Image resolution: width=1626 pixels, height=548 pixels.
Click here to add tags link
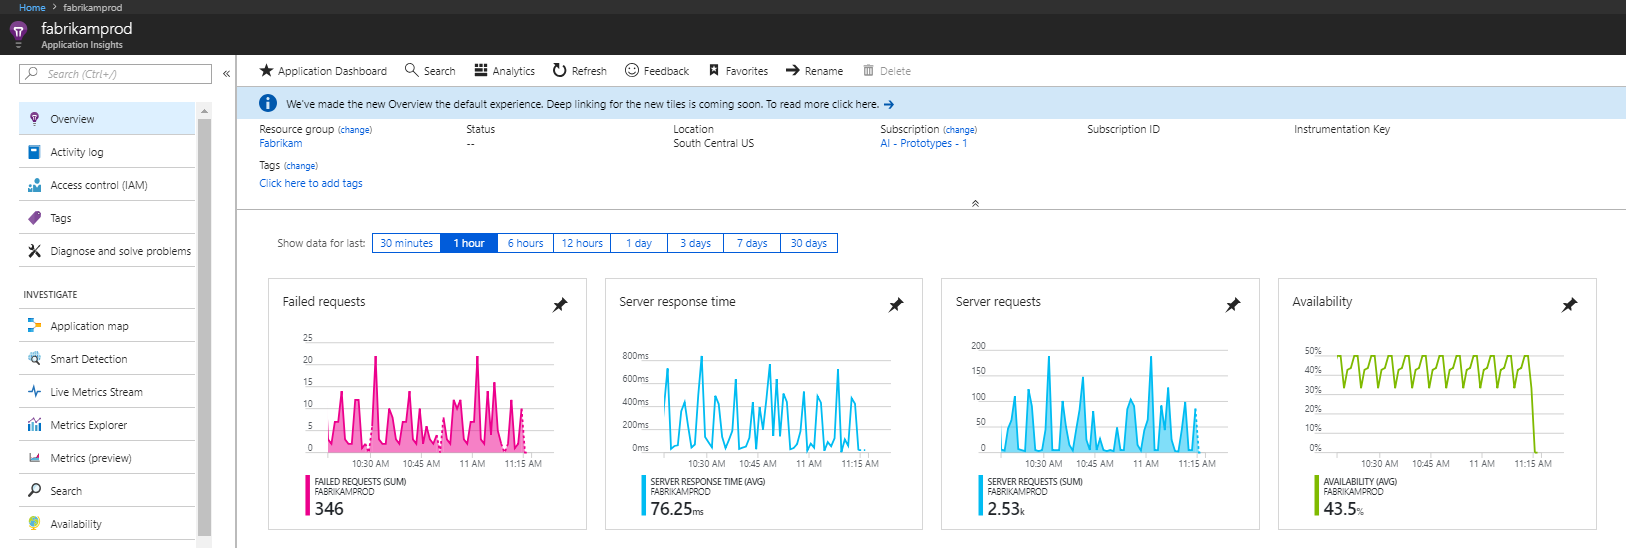(310, 183)
